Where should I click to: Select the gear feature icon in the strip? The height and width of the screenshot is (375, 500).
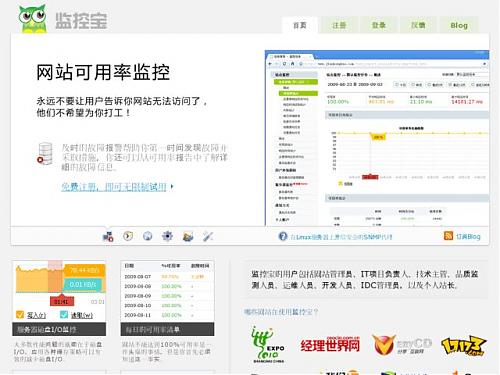coord(167,236)
